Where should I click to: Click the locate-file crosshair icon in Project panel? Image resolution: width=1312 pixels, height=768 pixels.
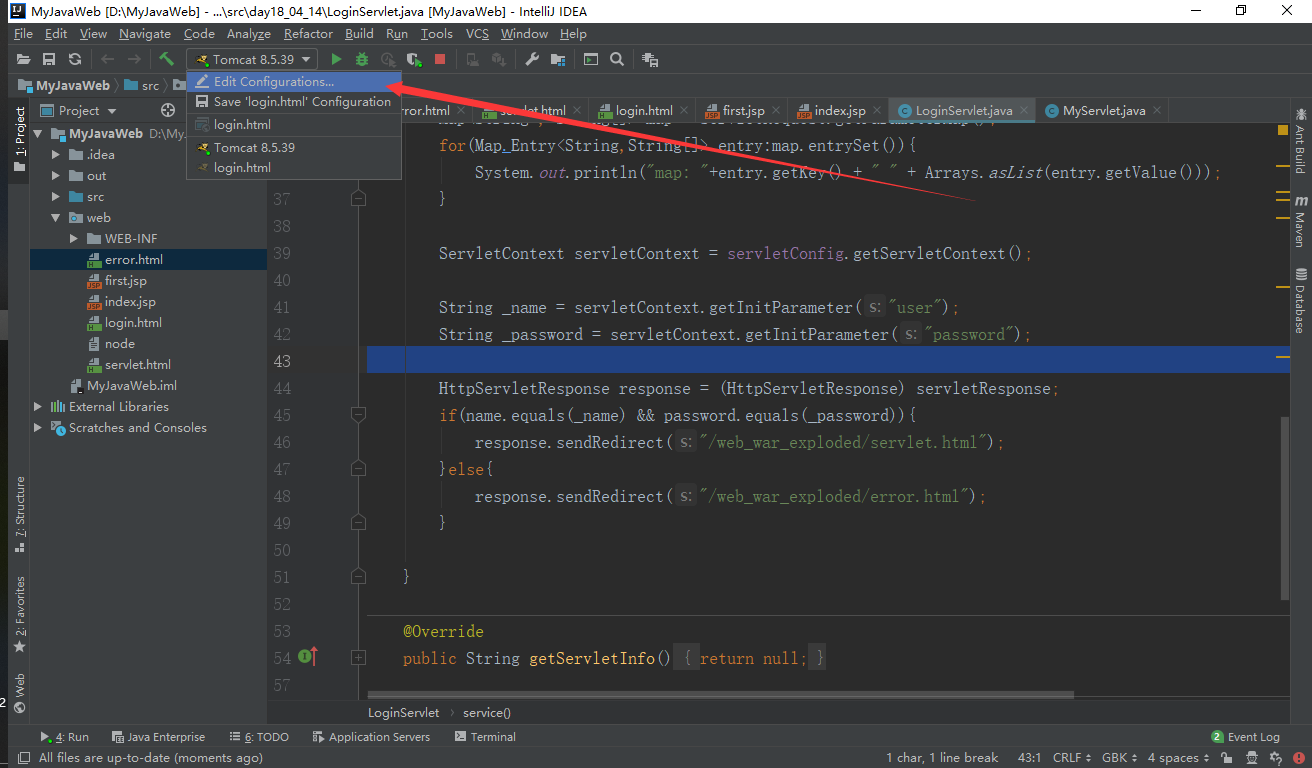click(x=168, y=111)
